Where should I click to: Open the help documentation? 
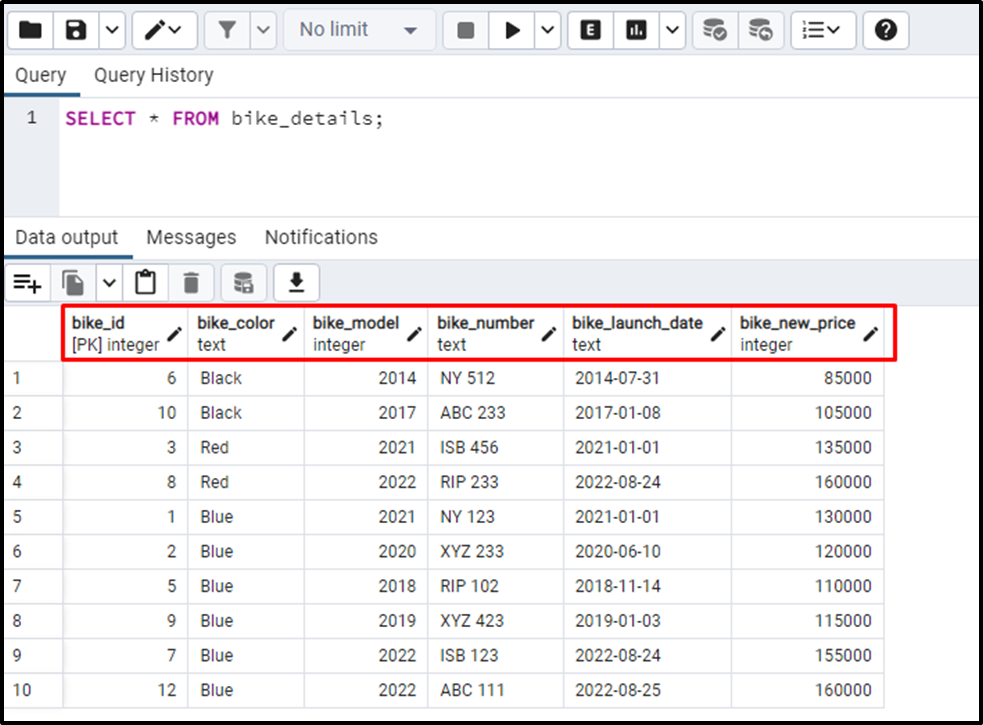click(885, 30)
